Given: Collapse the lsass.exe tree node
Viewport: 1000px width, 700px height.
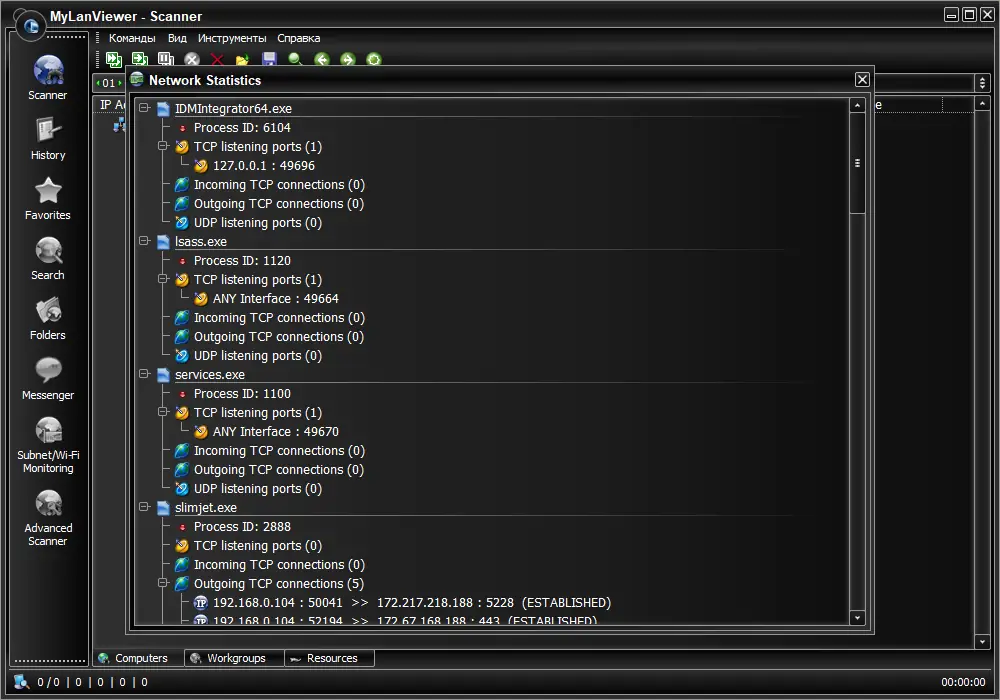Looking at the screenshot, I should [x=144, y=241].
